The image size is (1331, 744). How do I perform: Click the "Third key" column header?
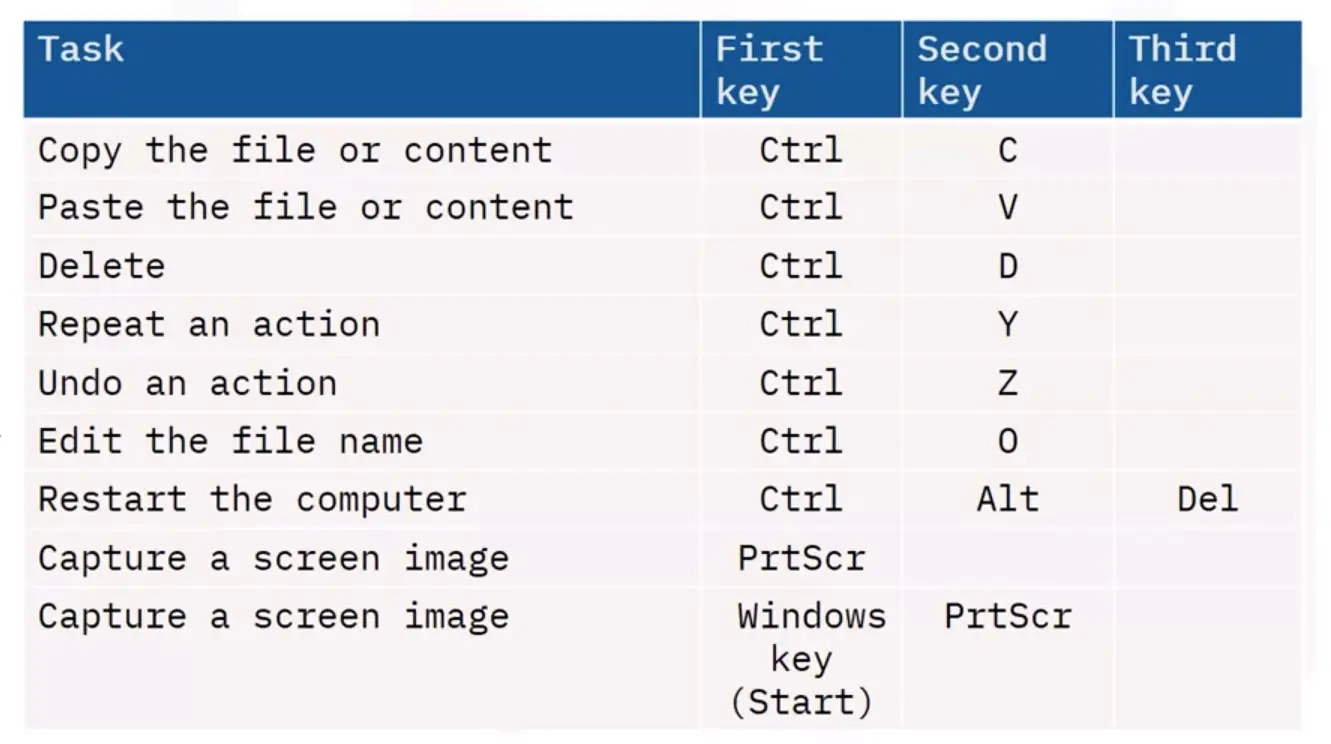coord(1182,70)
